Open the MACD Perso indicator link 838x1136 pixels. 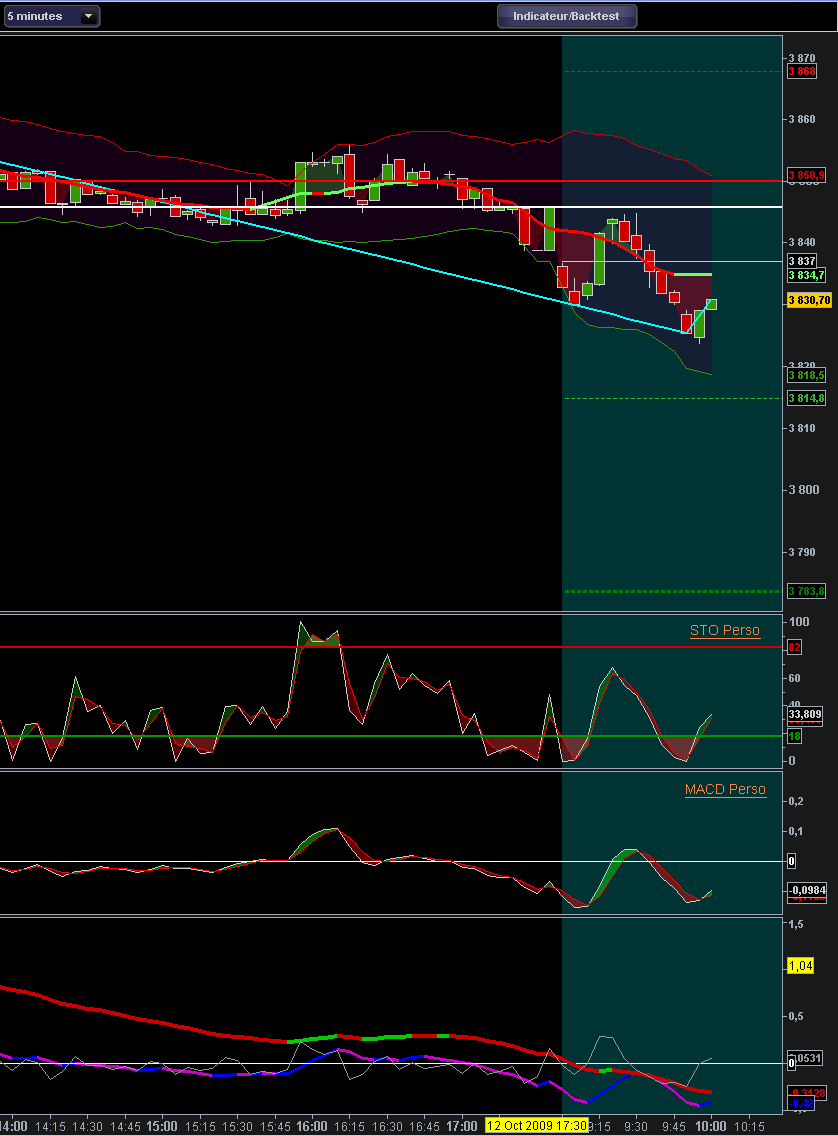click(x=725, y=789)
